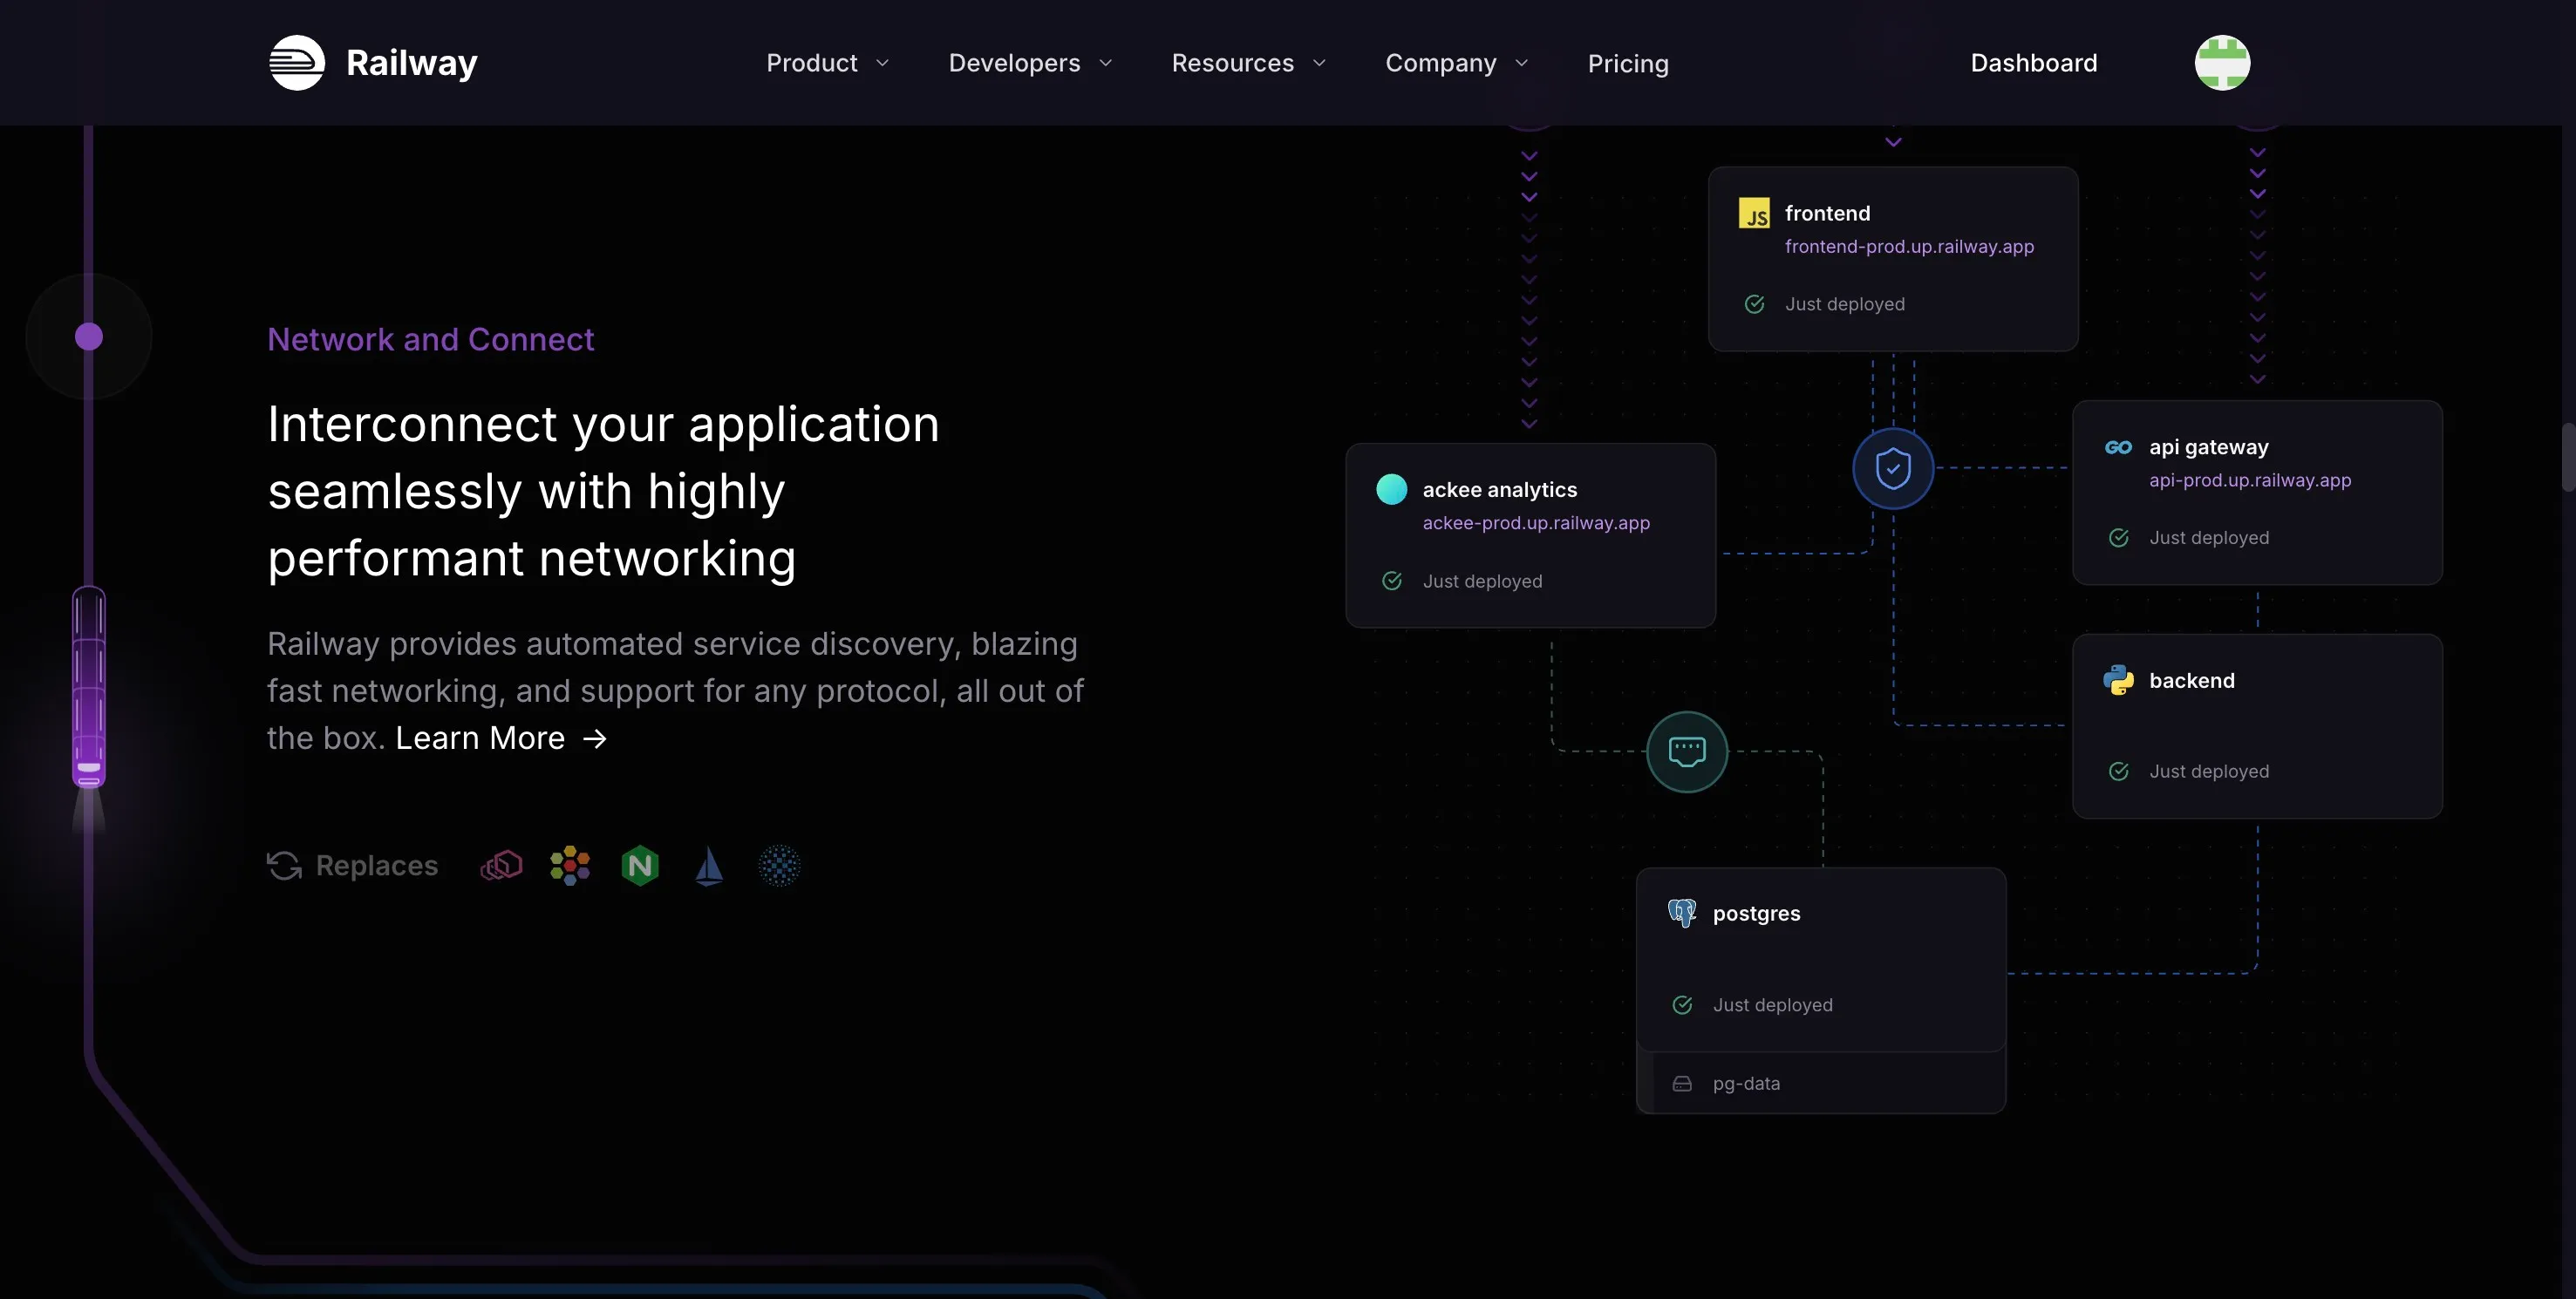Click the purple timeline dot marker
This screenshot has height=1299, width=2576.
tap(89, 337)
